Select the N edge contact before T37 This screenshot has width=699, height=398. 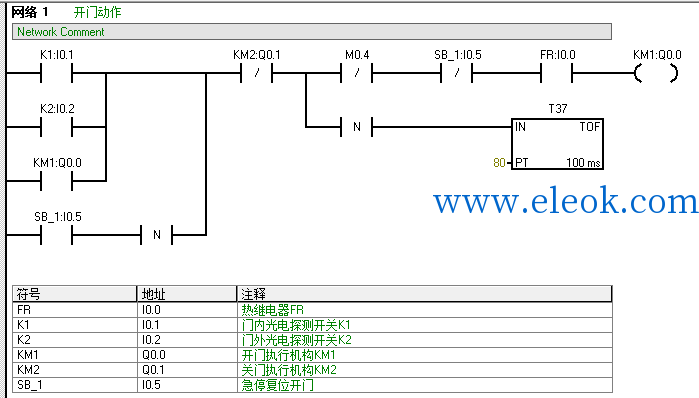[x=357, y=127]
